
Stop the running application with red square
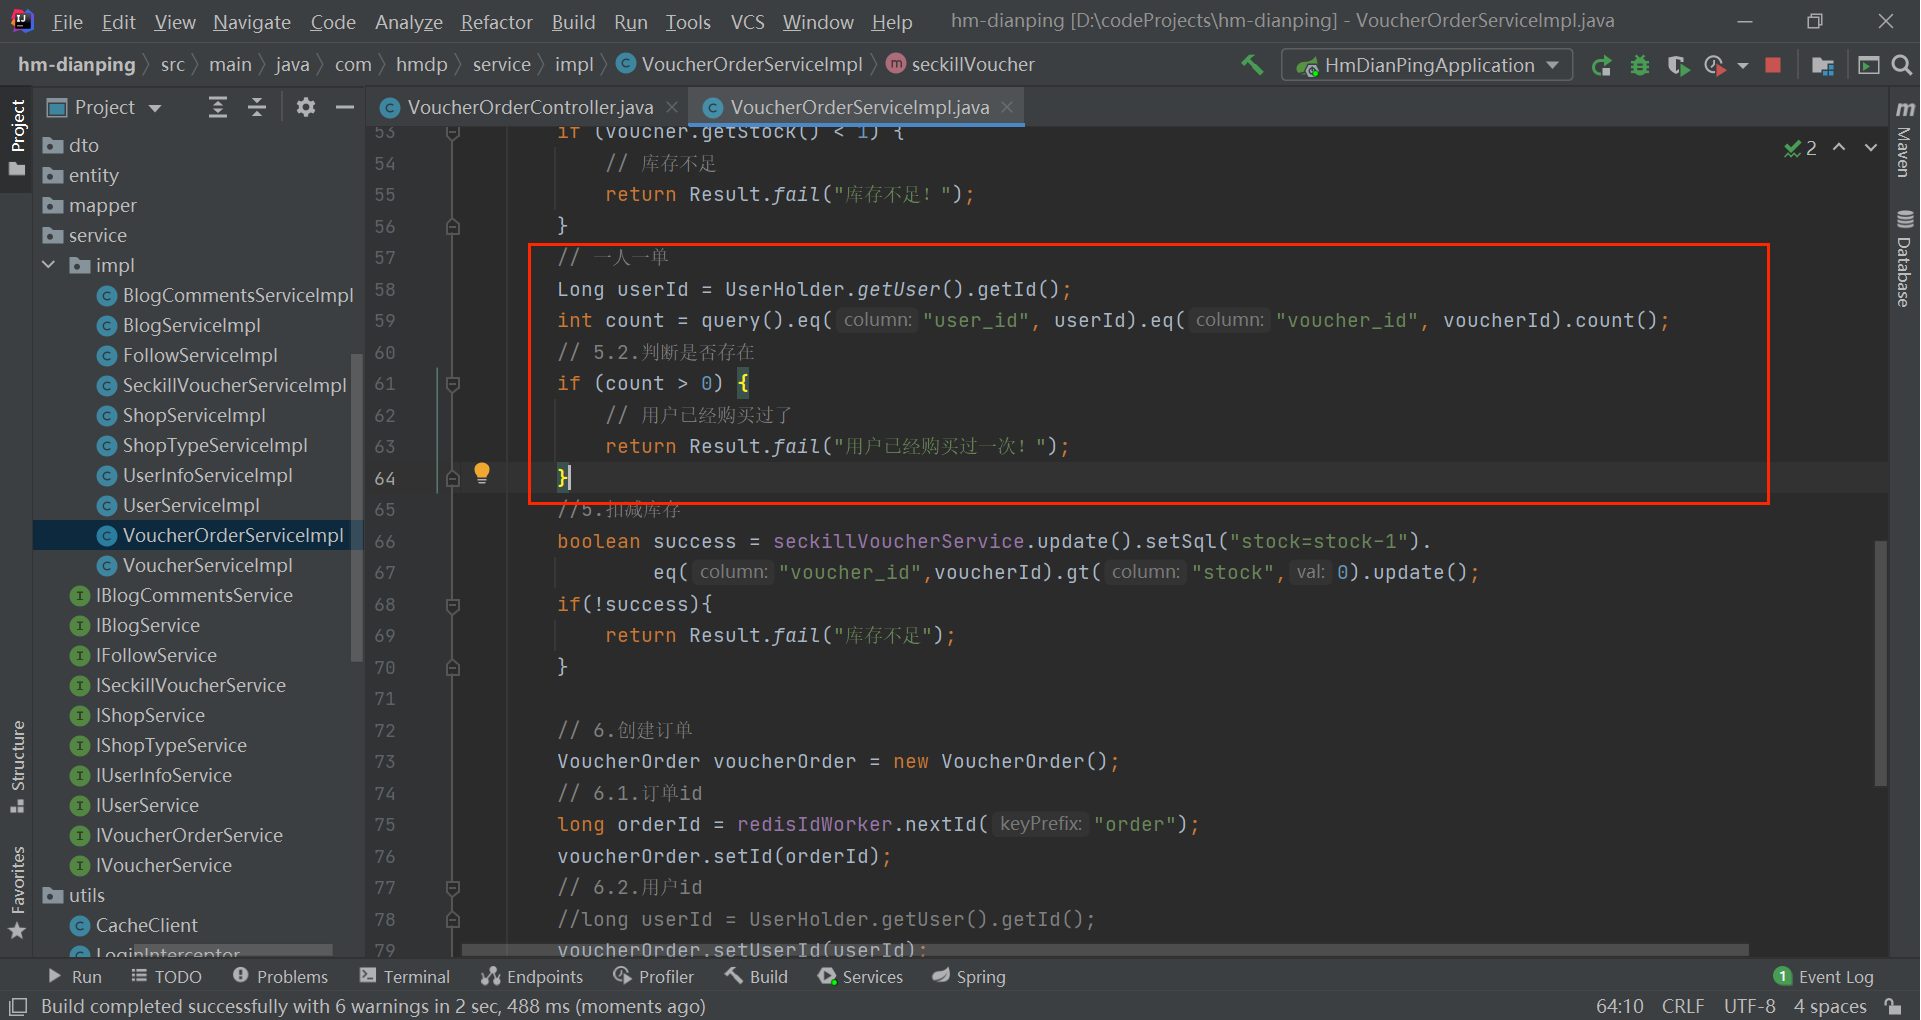[x=1773, y=65]
